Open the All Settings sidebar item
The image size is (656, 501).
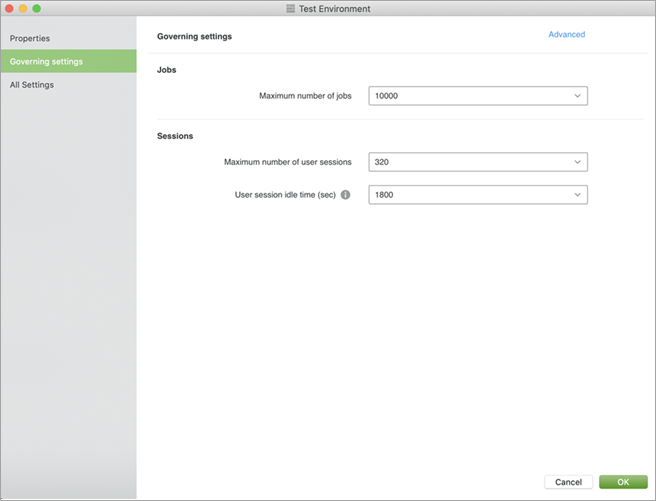click(32, 85)
